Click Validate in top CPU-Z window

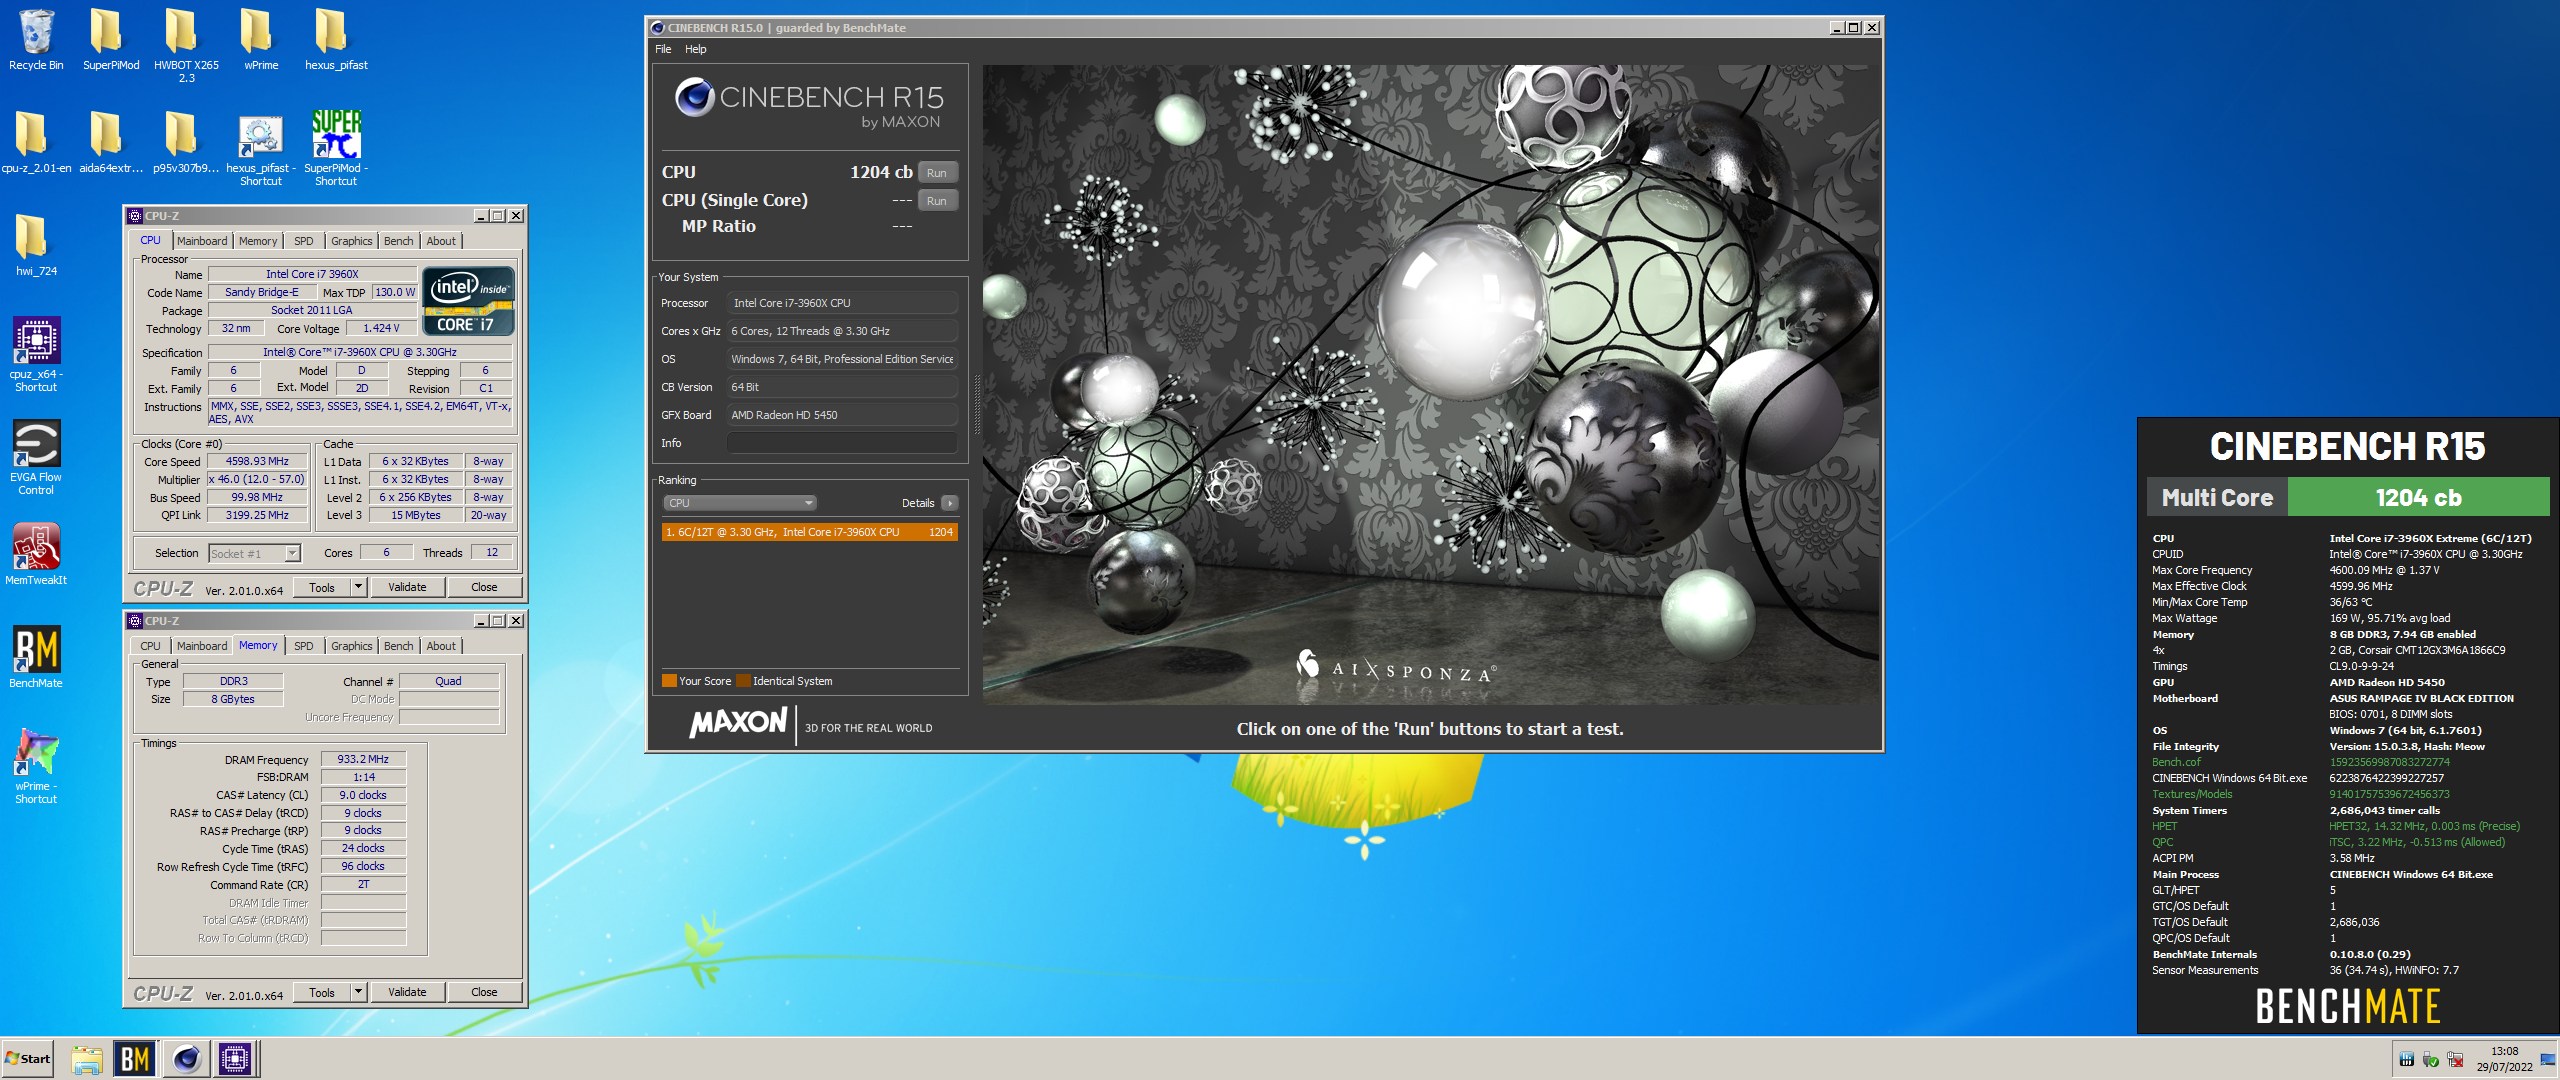point(407,587)
